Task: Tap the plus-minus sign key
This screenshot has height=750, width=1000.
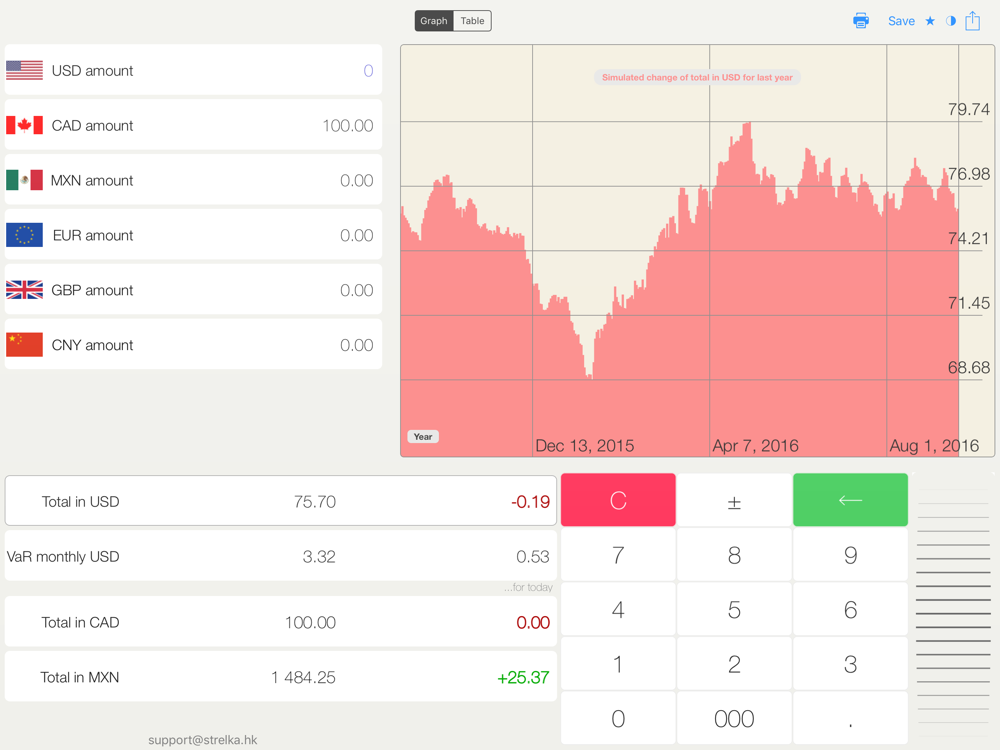Action: click(x=734, y=501)
